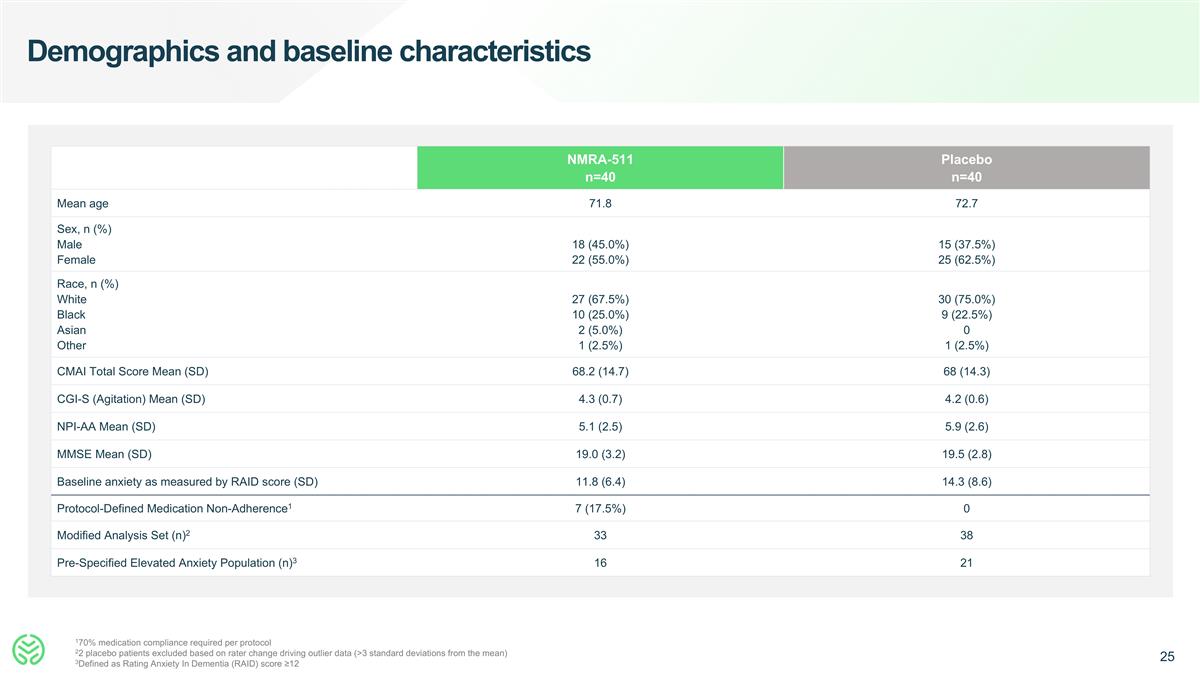Select the NMRA-511 green column header
The image size is (1200, 675).
tap(600, 168)
